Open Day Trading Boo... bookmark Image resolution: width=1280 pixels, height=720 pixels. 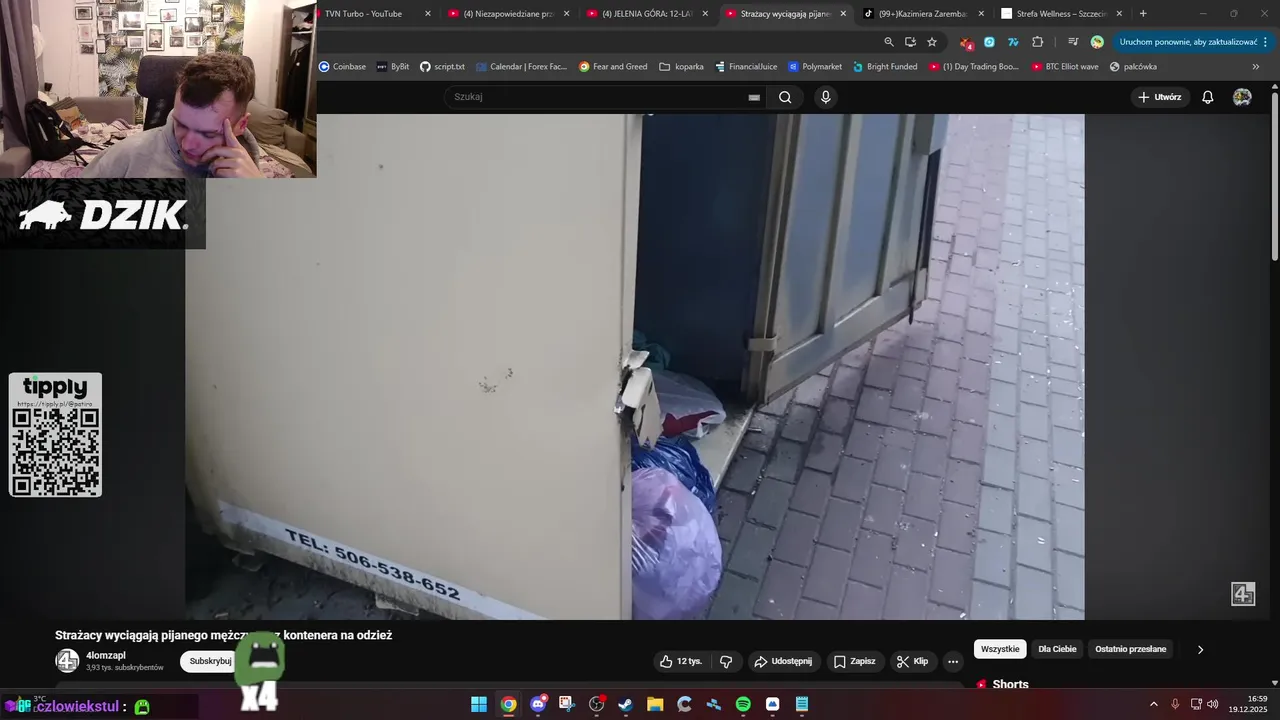974,67
